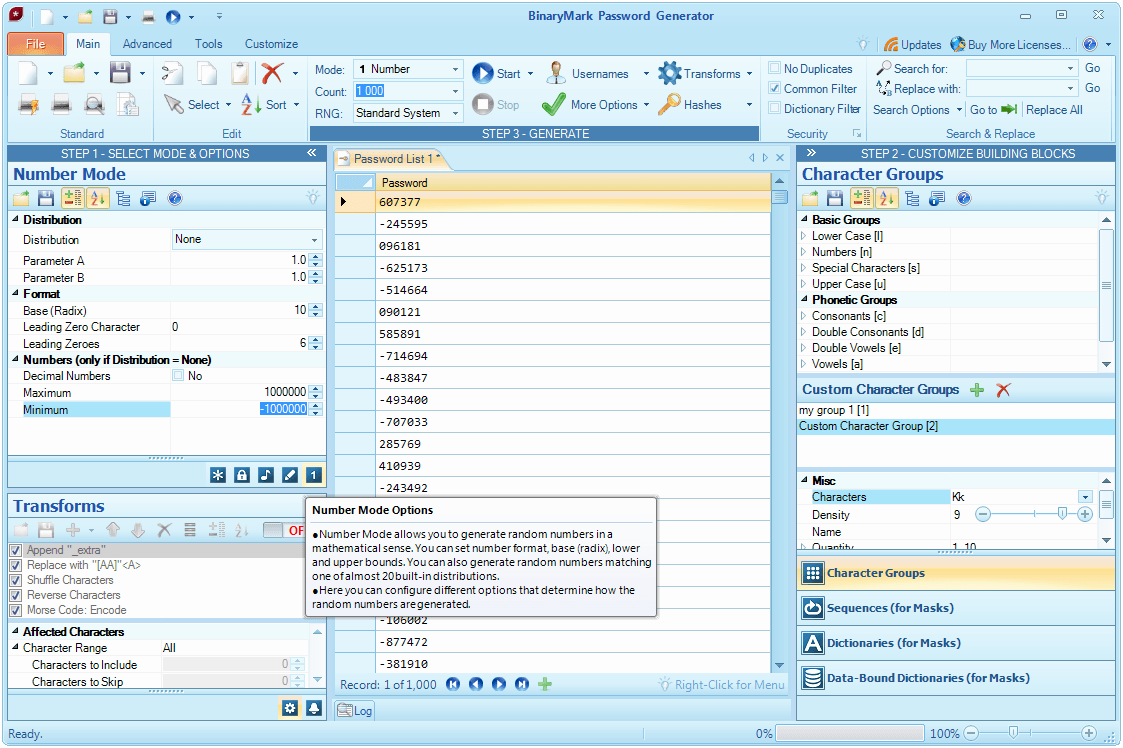Disable the Morse Code: Encode transform

click(x=14, y=610)
